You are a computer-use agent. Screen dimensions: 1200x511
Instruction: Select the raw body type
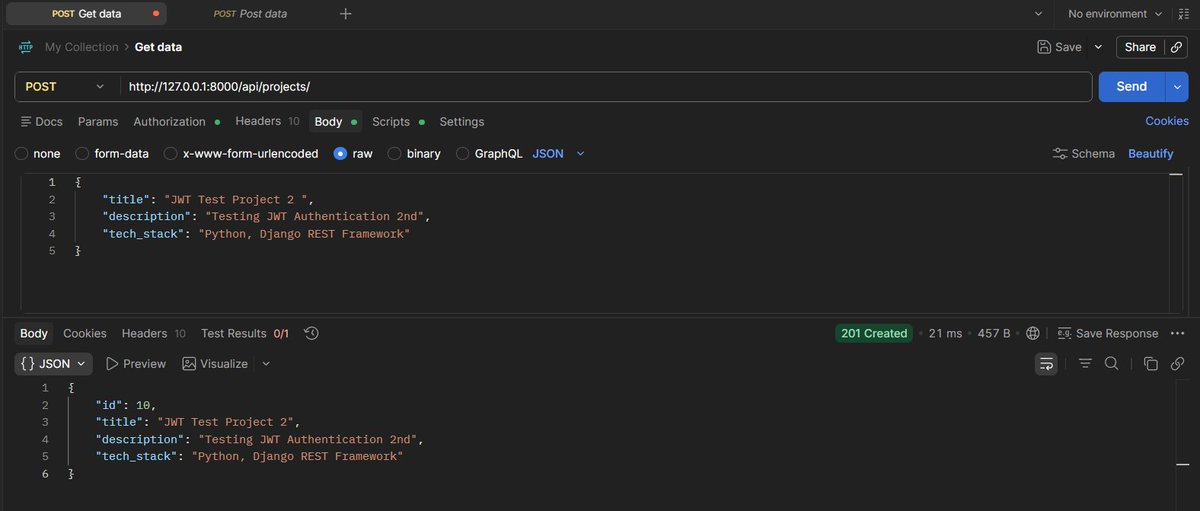(341, 154)
